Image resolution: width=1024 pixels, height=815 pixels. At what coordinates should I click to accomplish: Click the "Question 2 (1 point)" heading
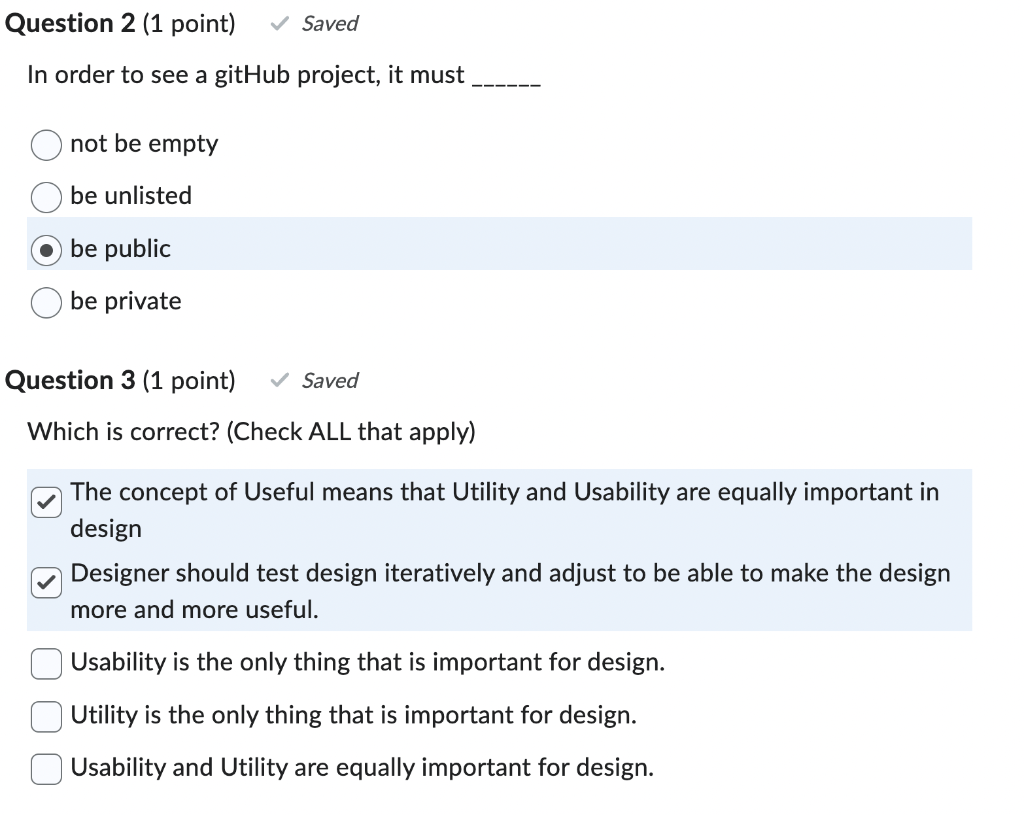click(120, 23)
